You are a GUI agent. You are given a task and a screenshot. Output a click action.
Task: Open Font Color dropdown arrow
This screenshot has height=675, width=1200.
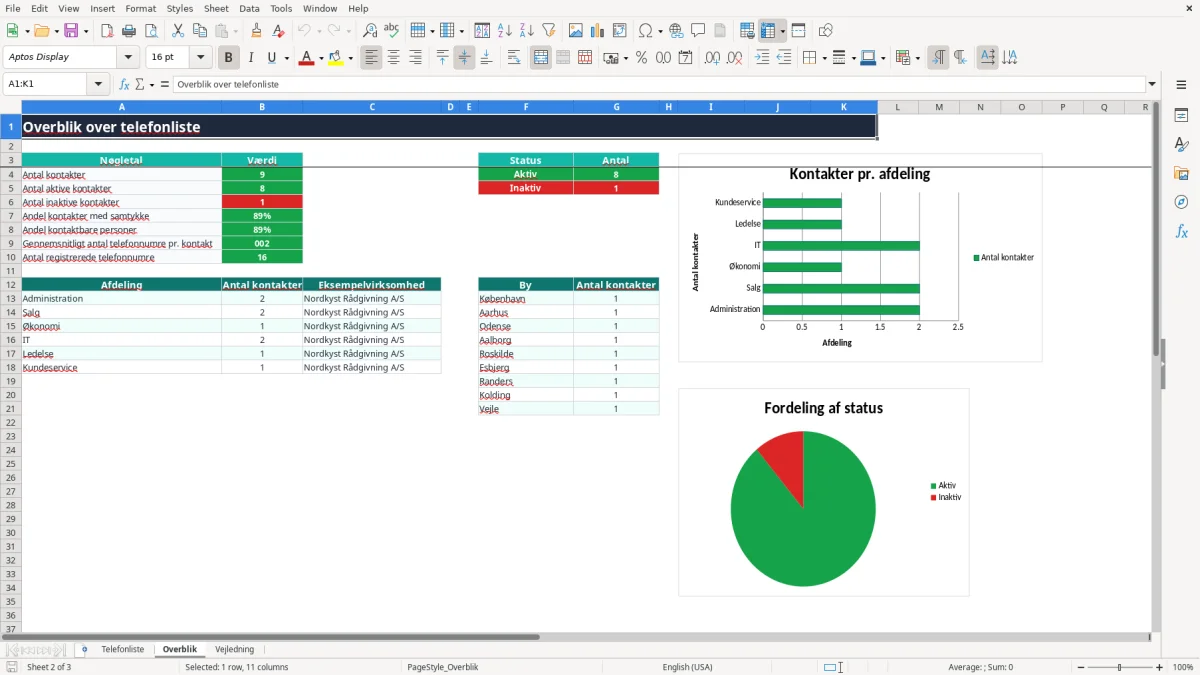click(321, 58)
